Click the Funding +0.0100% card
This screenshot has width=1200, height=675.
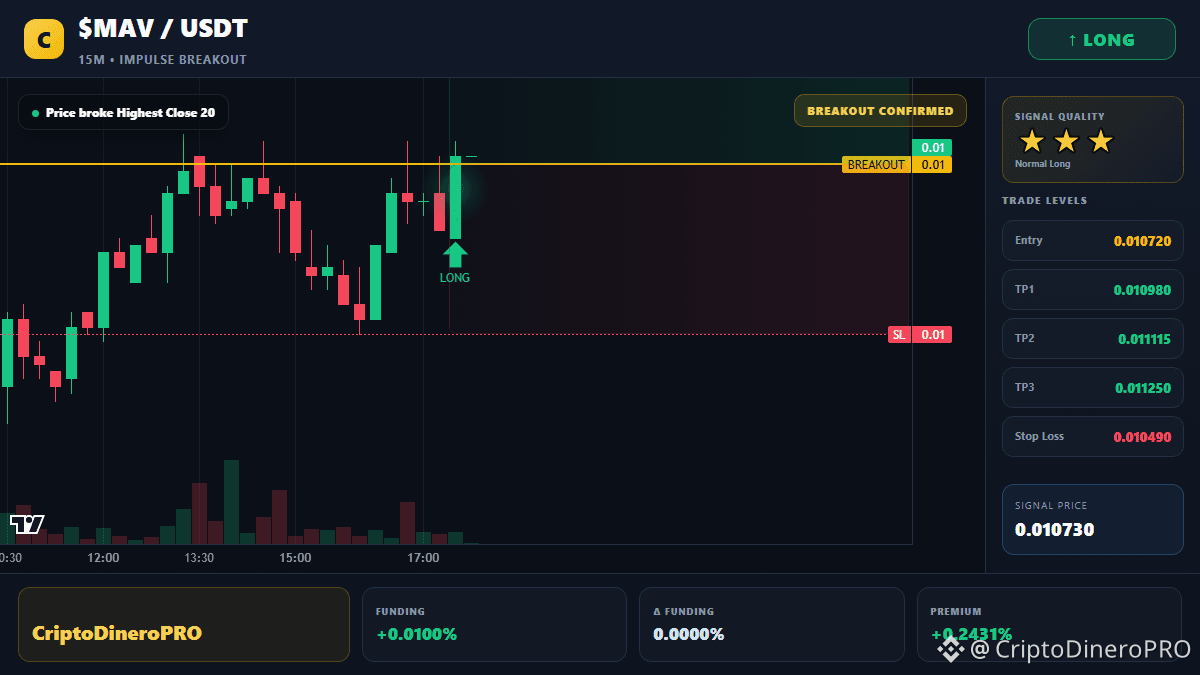pos(494,624)
